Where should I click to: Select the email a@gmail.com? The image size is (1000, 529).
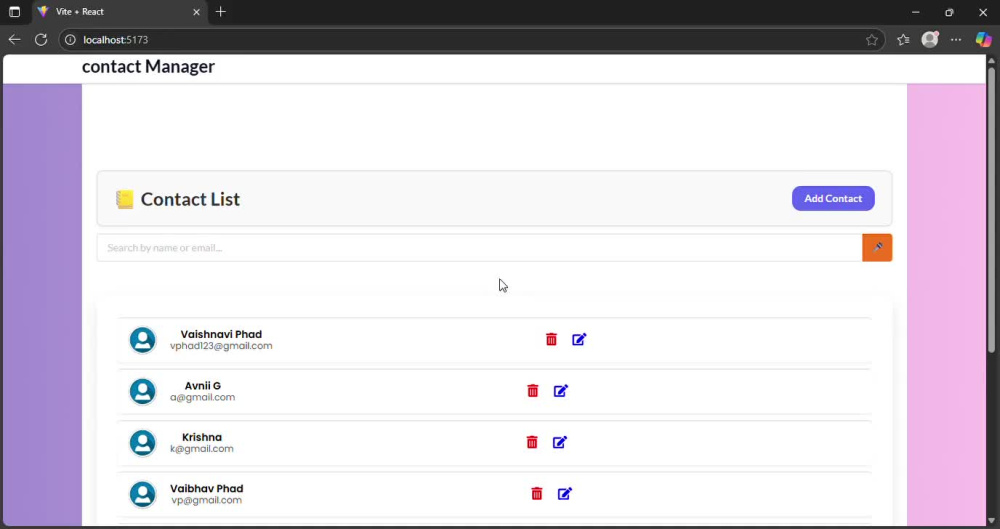(202, 397)
